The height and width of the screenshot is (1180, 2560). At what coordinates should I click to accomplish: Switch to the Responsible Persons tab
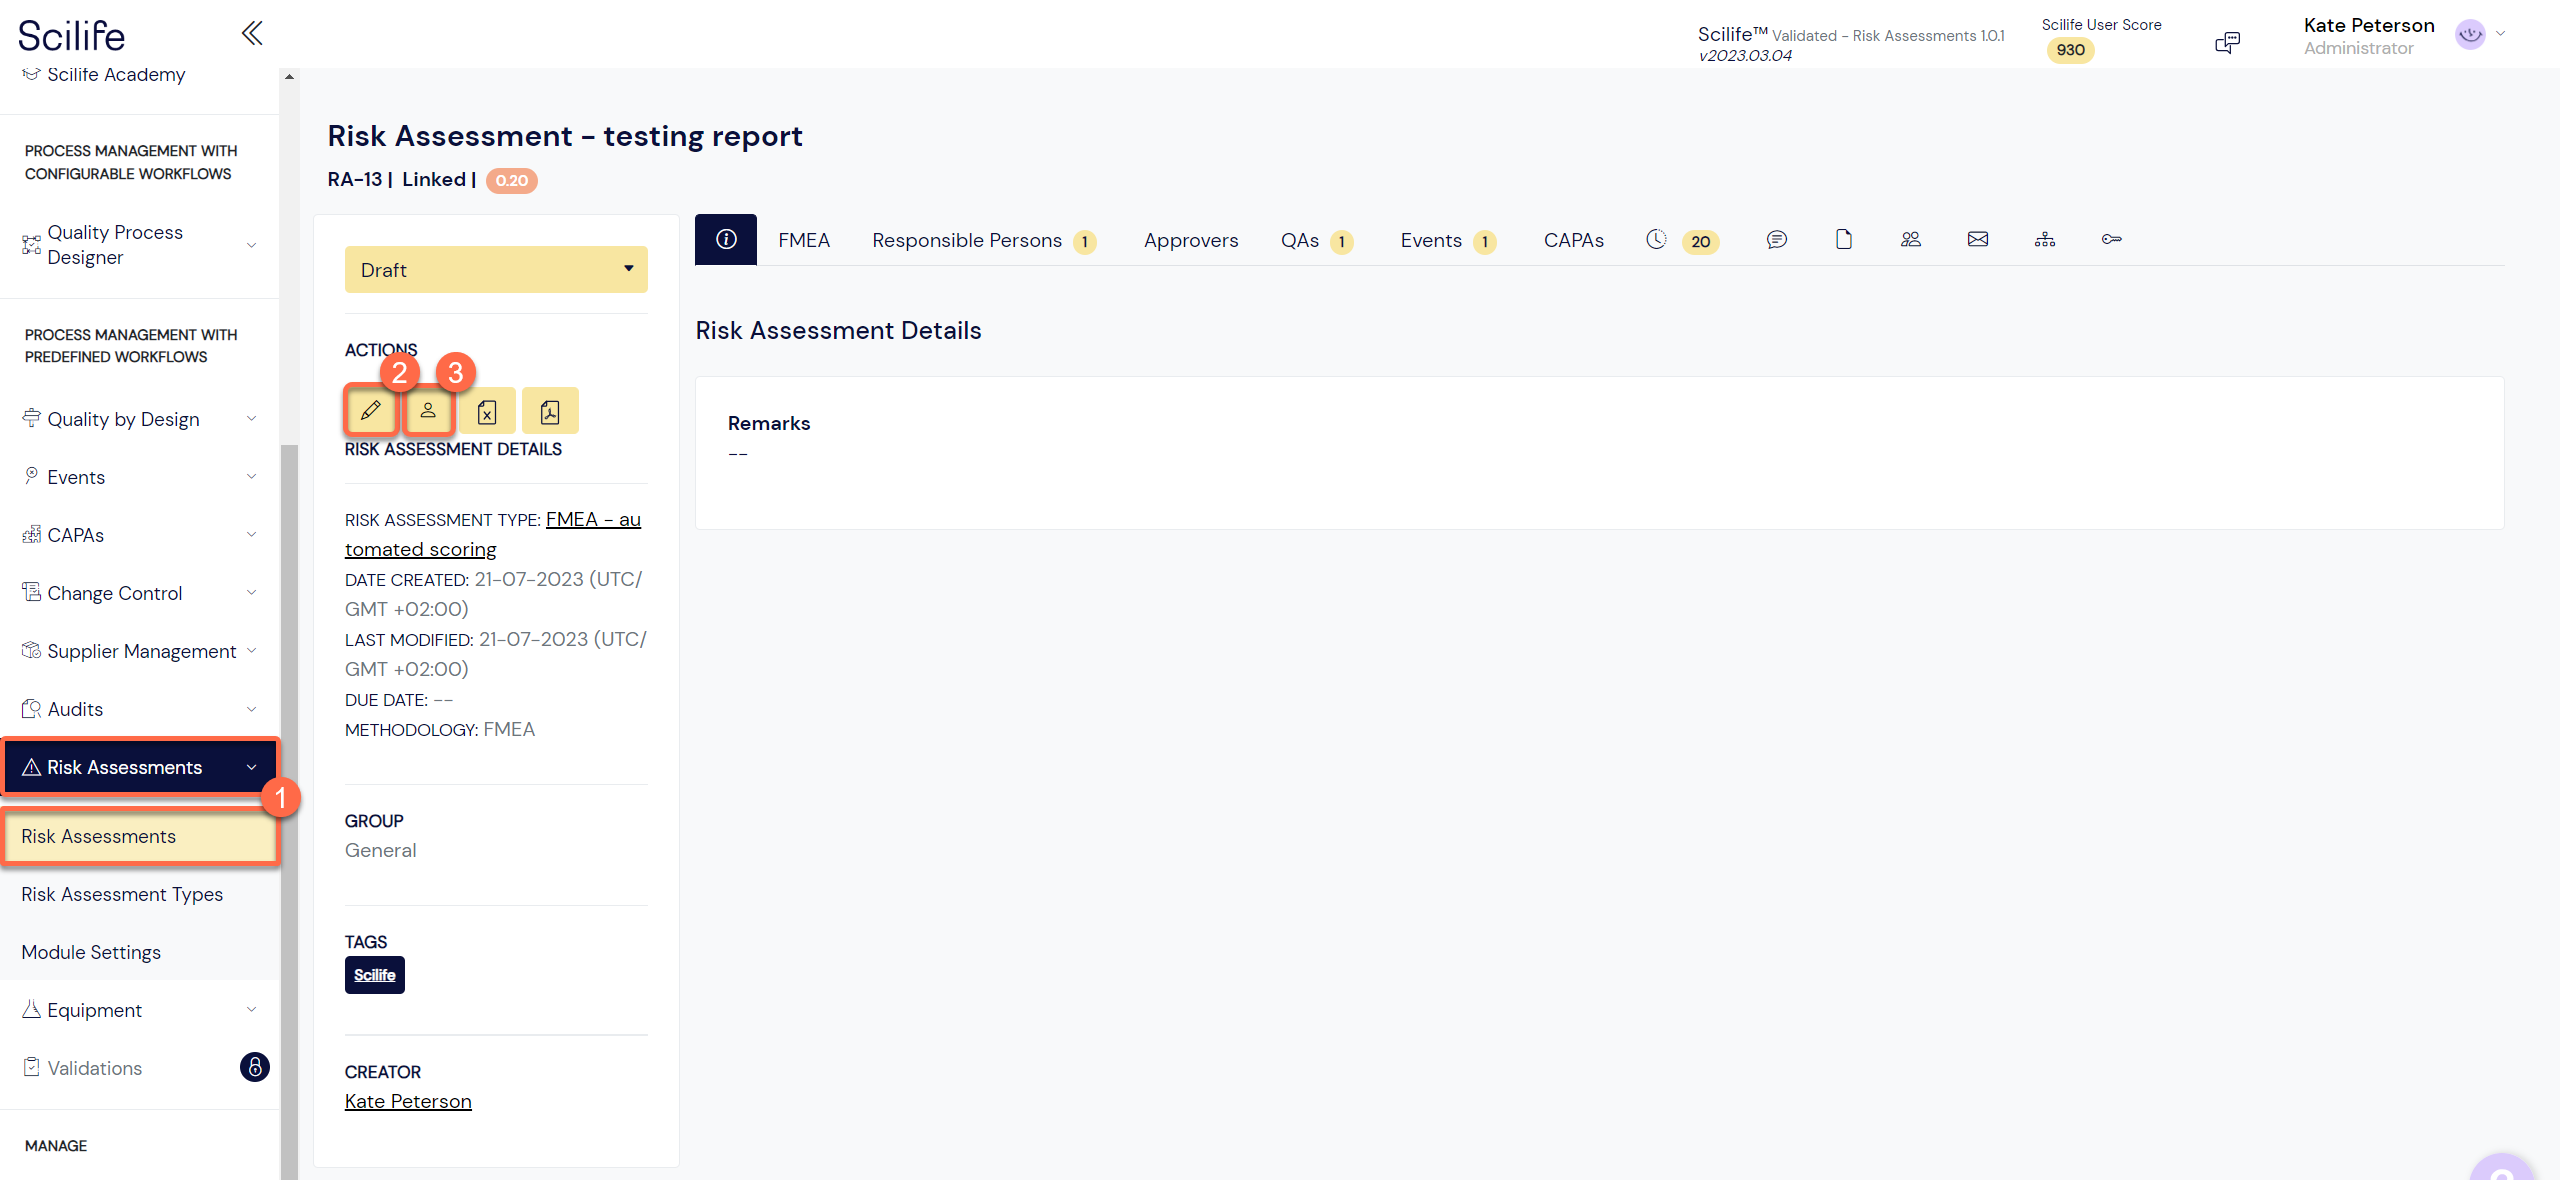pos(984,240)
